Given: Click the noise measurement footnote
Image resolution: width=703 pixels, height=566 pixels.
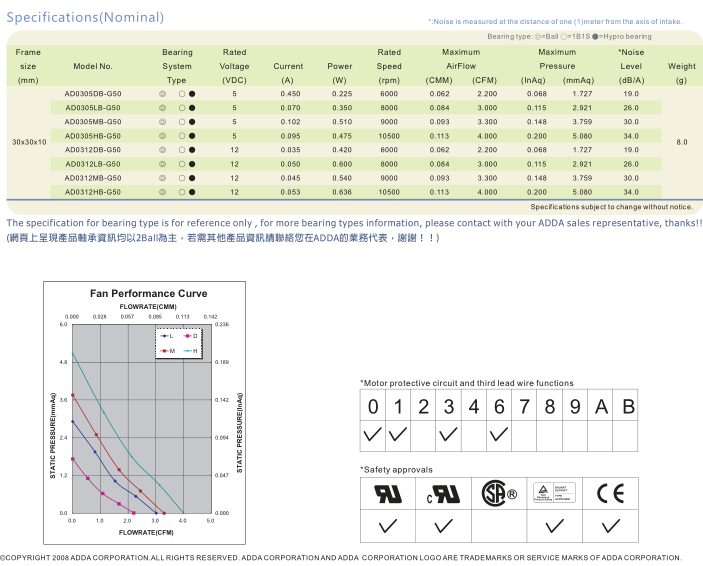Looking at the screenshot, I should click(555, 22).
